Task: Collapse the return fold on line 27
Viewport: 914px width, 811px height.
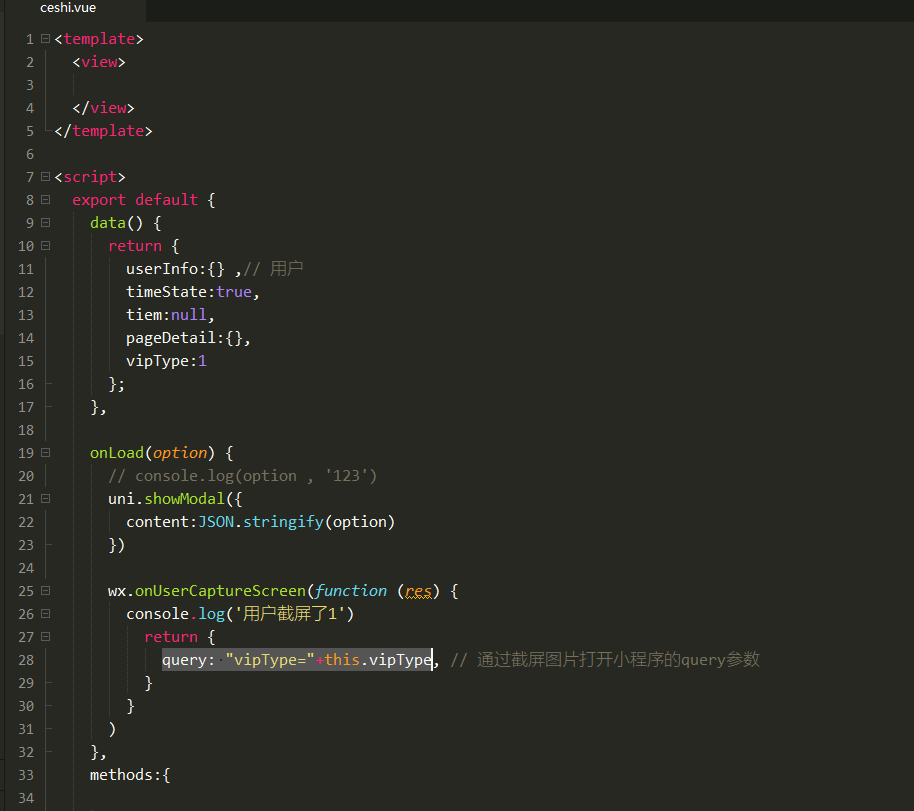Action: click(45, 637)
